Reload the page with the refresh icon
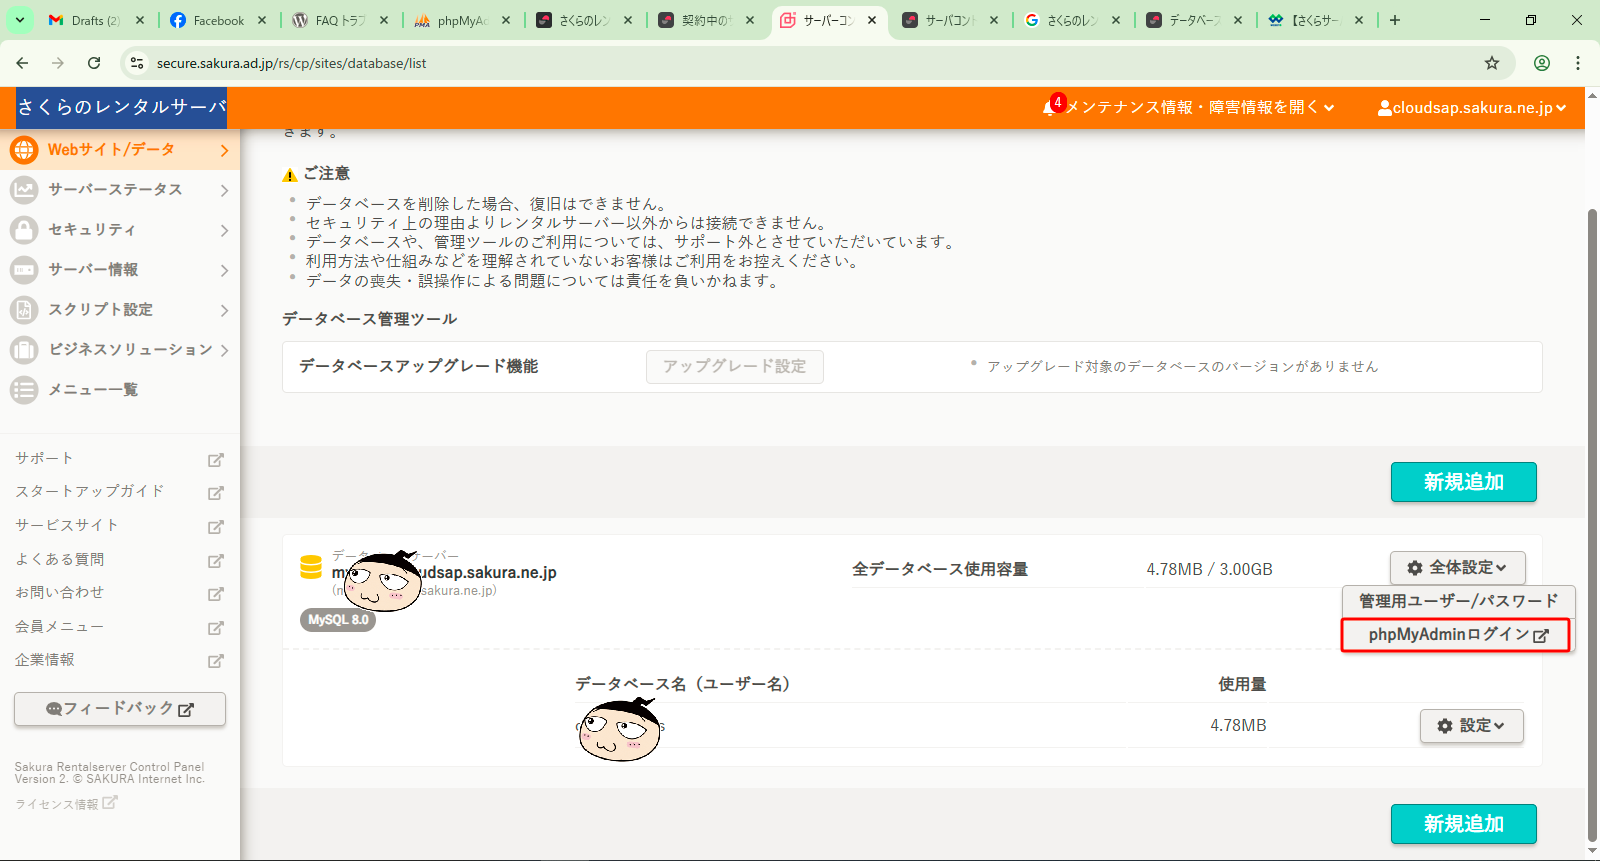Screen dimensions: 1600x861 (94, 63)
